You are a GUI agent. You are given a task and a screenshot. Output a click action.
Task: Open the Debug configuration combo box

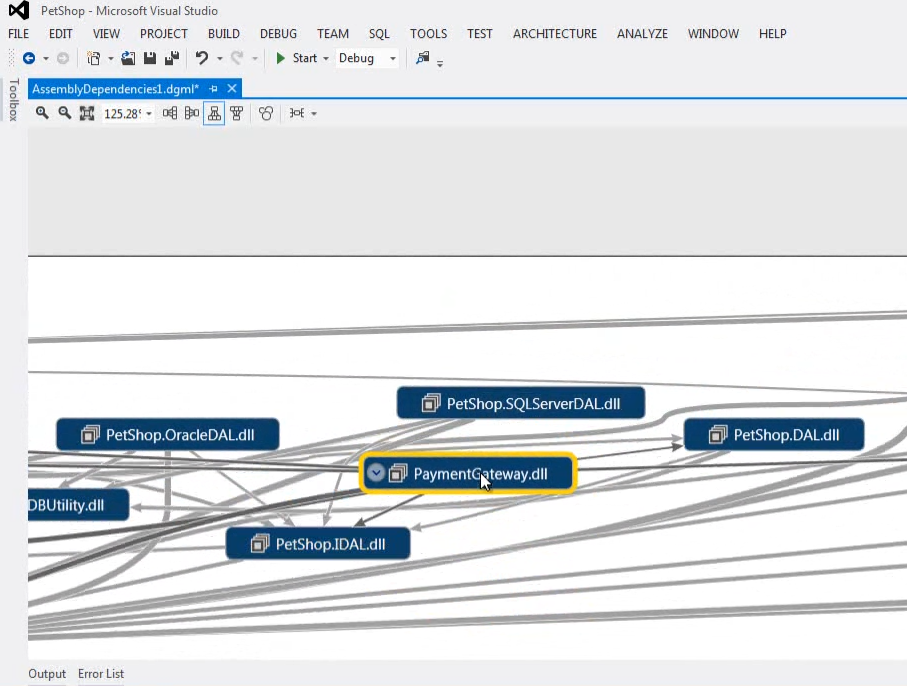coord(367,58)
